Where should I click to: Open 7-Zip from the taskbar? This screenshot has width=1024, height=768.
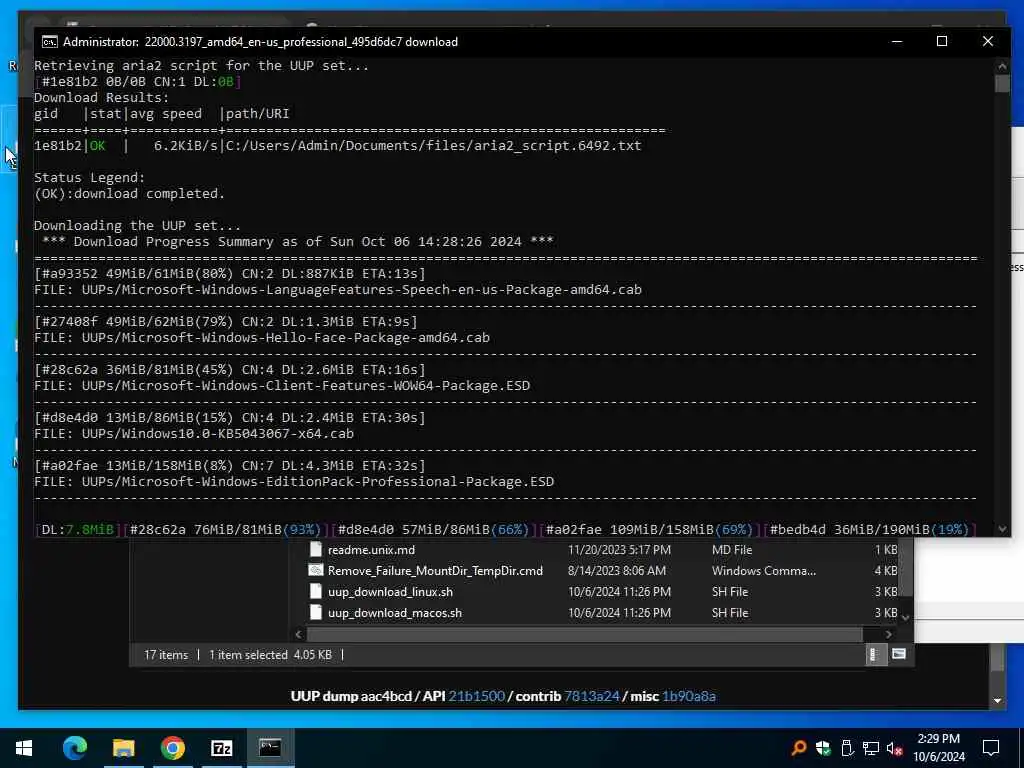coord(221,748)
